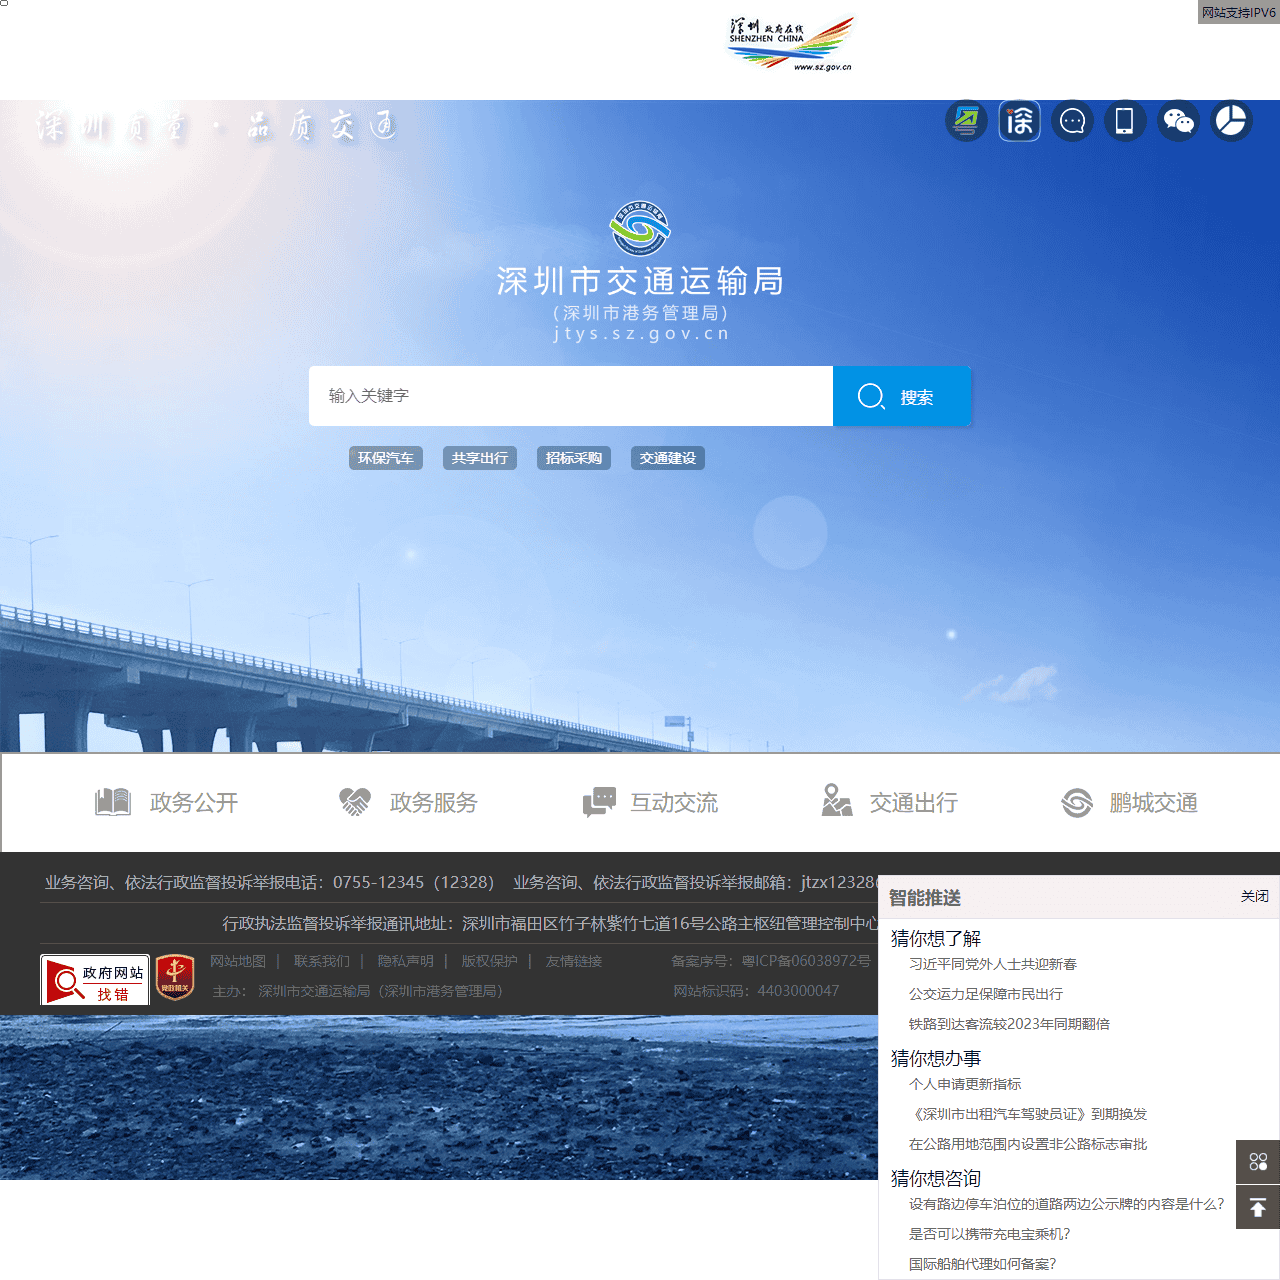Open the WeChat icon in header
The image size is (1280, 1280).
(x=1178, y=121)
